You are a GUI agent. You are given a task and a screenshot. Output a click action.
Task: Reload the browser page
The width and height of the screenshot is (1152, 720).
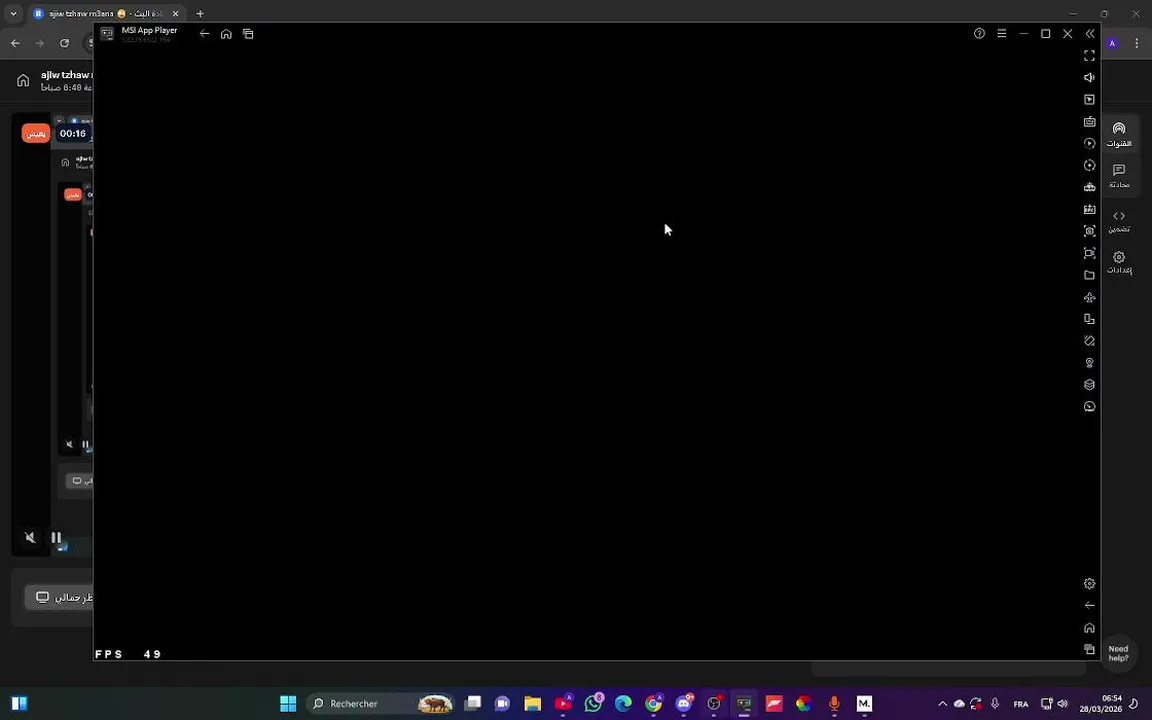click(65, 43)
